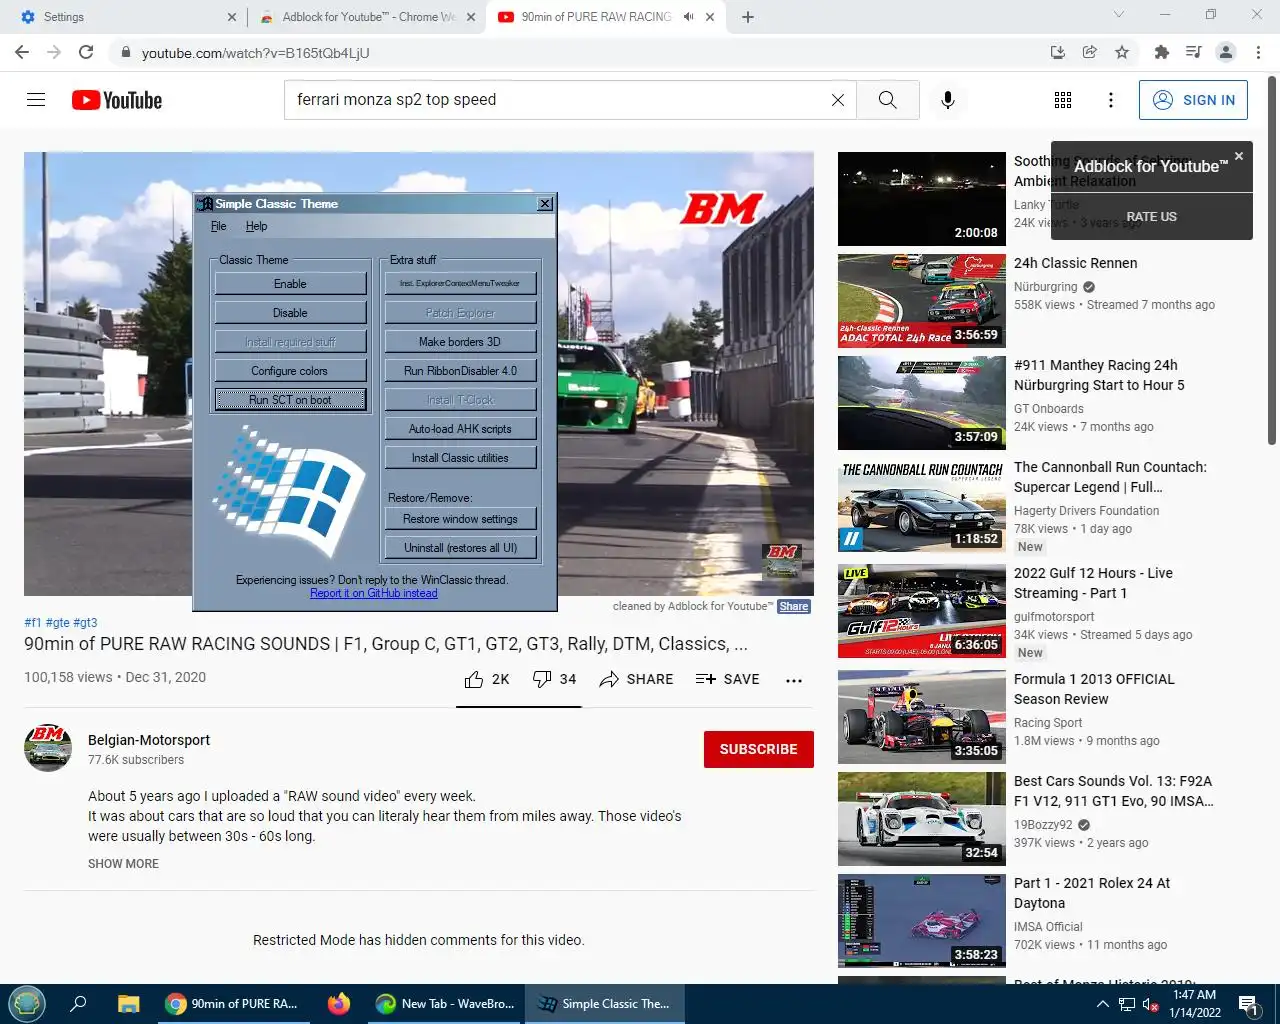Viewport: 1280px width, 1024px height.
Task: Click the page vertical scrollbar
Action: (x=1272, y=260)
